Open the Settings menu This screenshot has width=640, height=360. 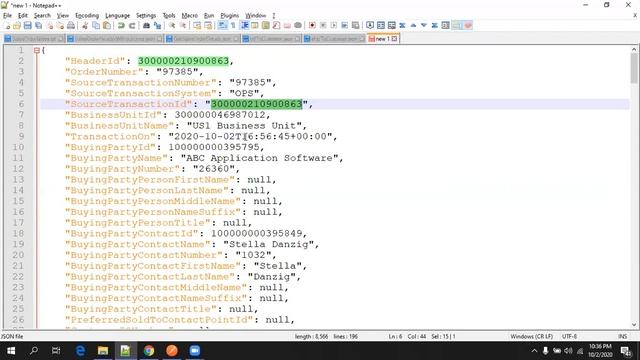click(146, 16)
